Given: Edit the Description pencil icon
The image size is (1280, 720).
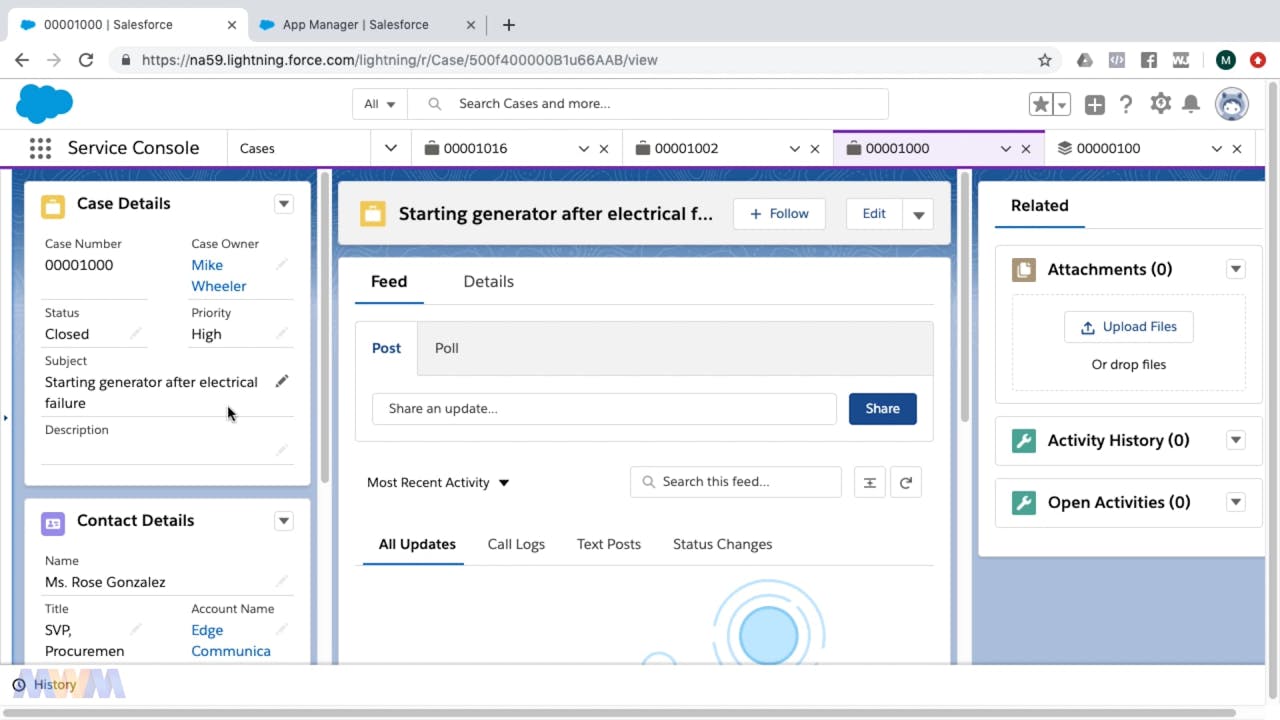Looking at the screenshot, I should (x=282, y=450).
